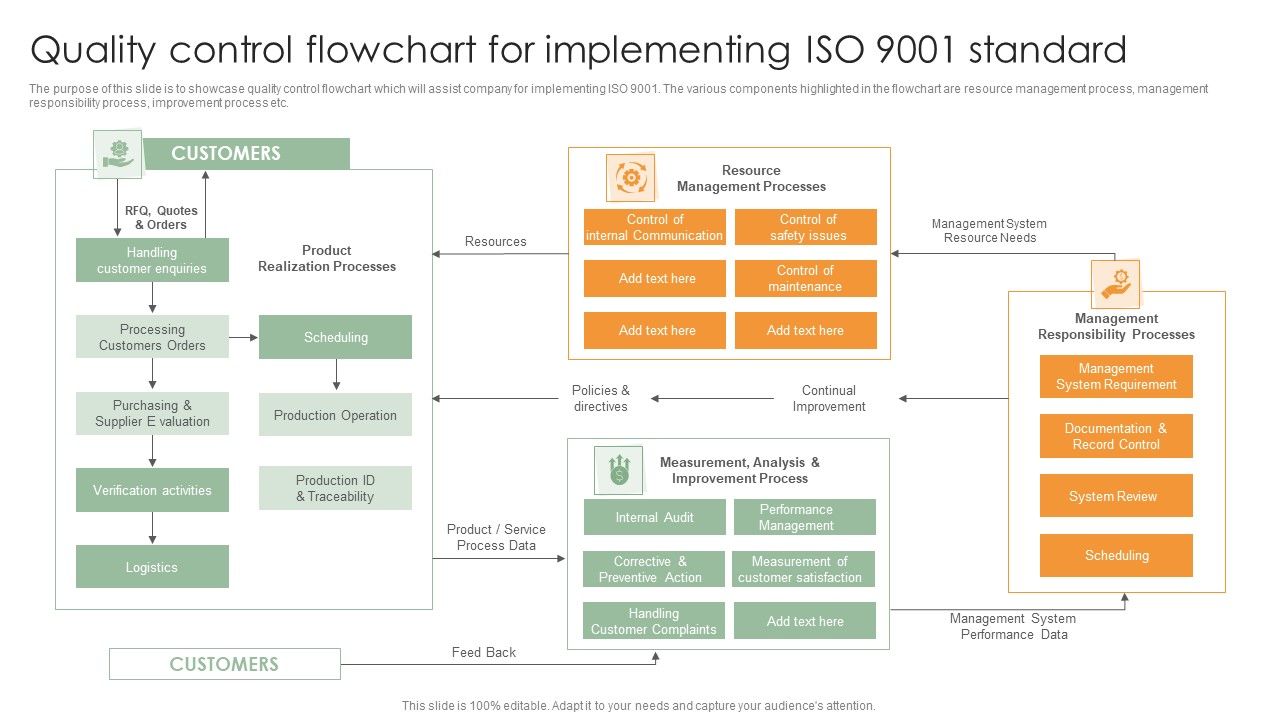This screenshot has height=720, width=1280.
Task: Click the Policies & directives label
Action: [601, 398]
